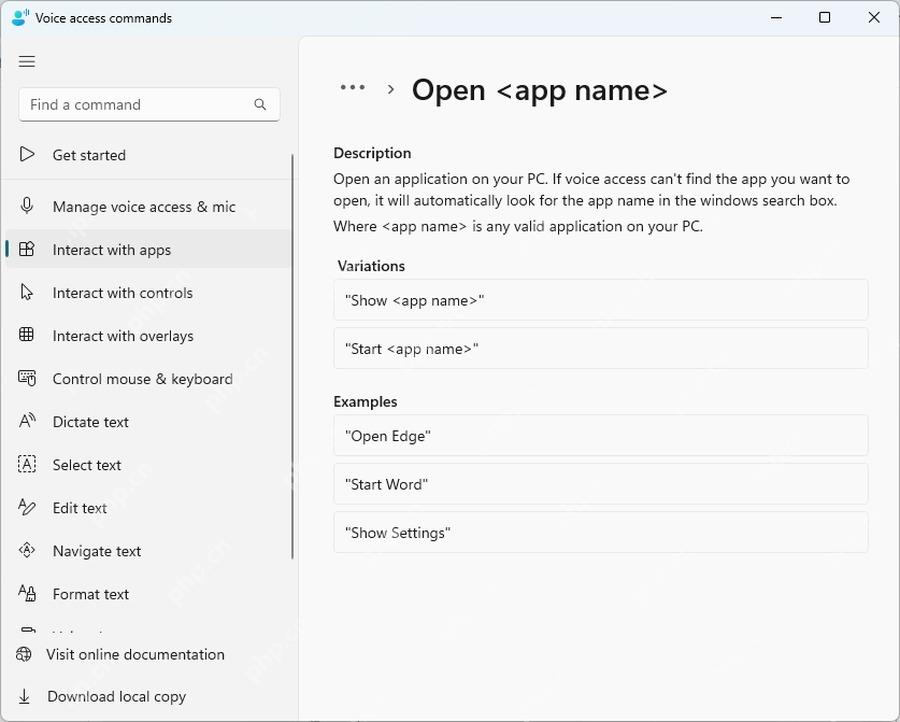
Task: Focus the Find a command field
Action: 149,104
